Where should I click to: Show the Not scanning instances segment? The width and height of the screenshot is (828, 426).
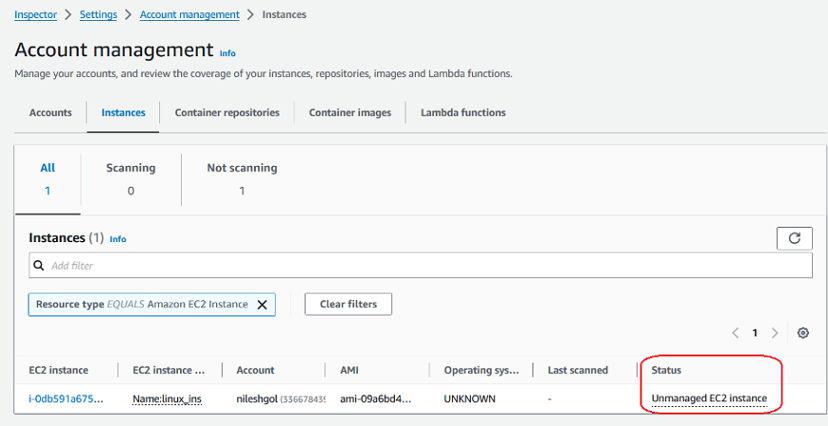[241, 179]
